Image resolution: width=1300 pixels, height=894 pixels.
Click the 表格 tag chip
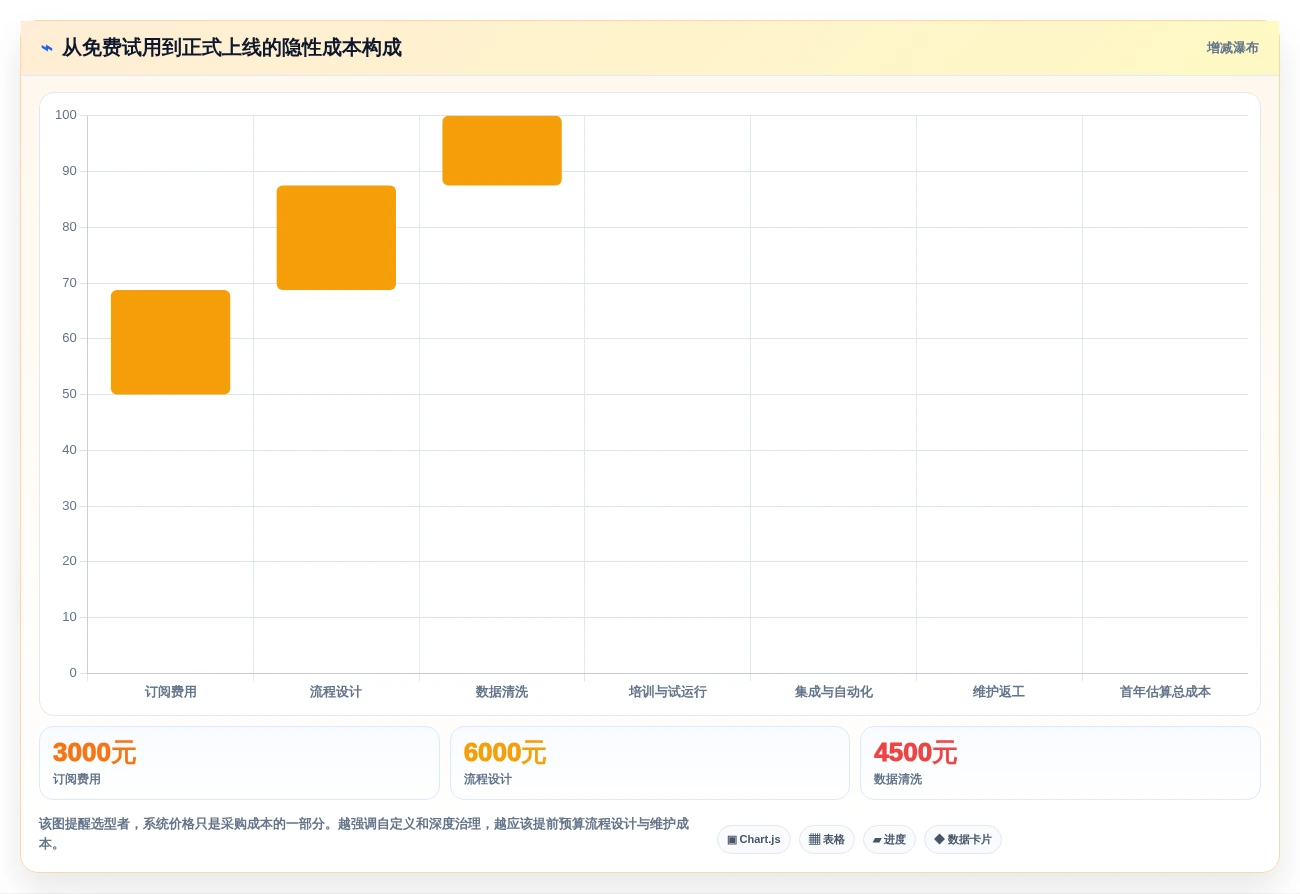coord(827,840)
